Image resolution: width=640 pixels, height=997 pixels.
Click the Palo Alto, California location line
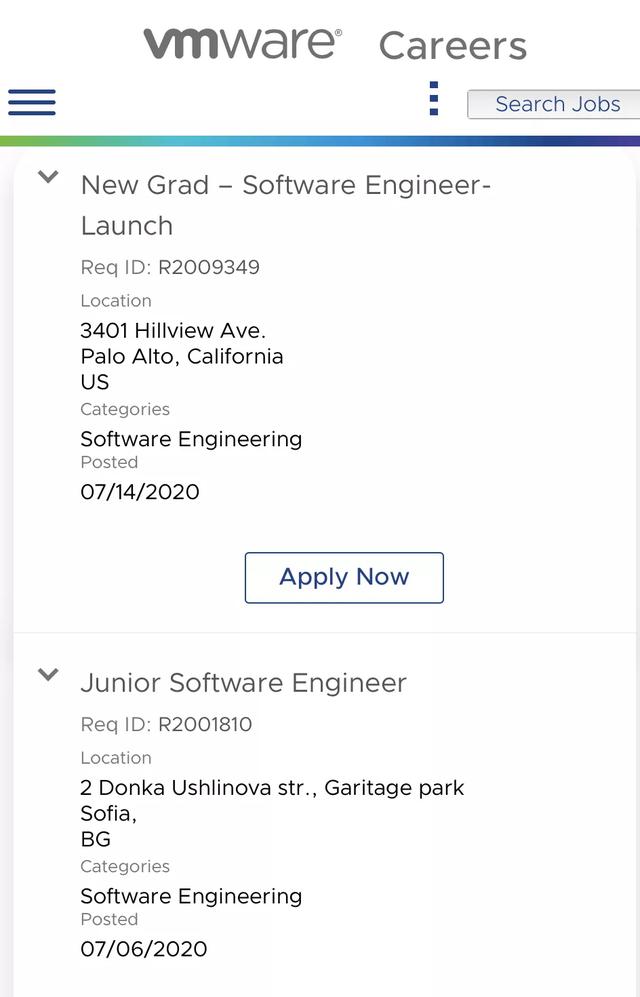click(181, 356)
